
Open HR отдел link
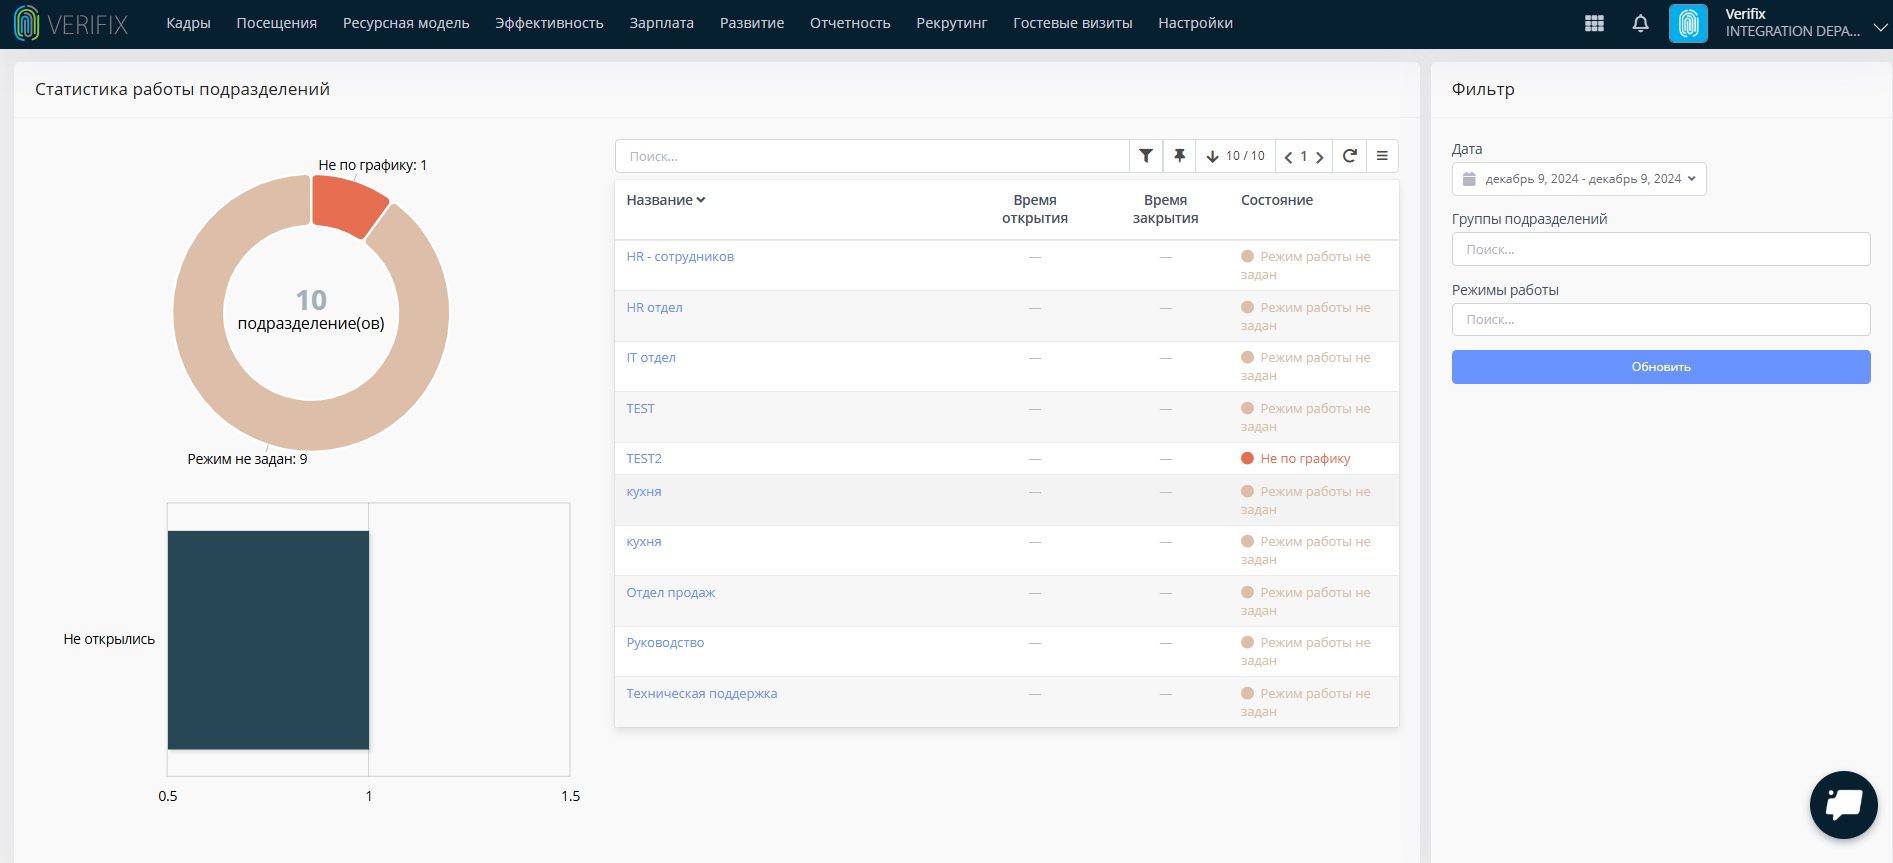pyautogui.click(x=654, y=308)
